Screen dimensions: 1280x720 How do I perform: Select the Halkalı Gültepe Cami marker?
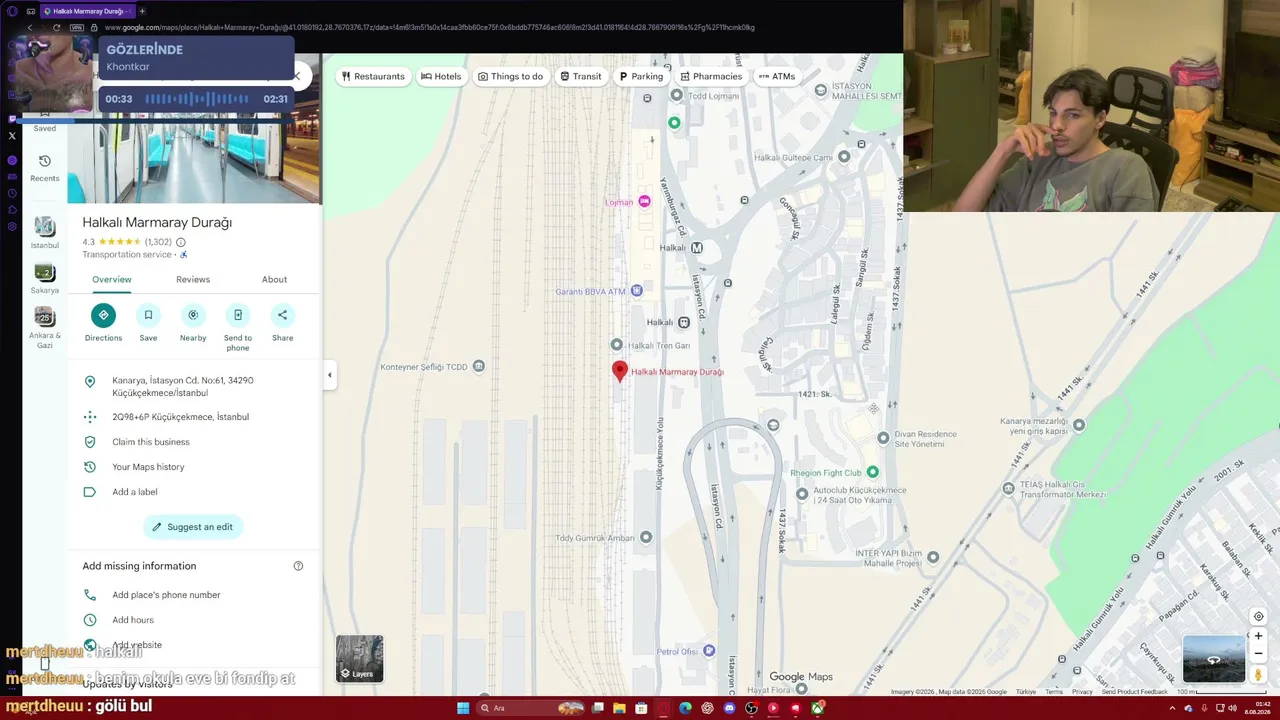[844, 156]
